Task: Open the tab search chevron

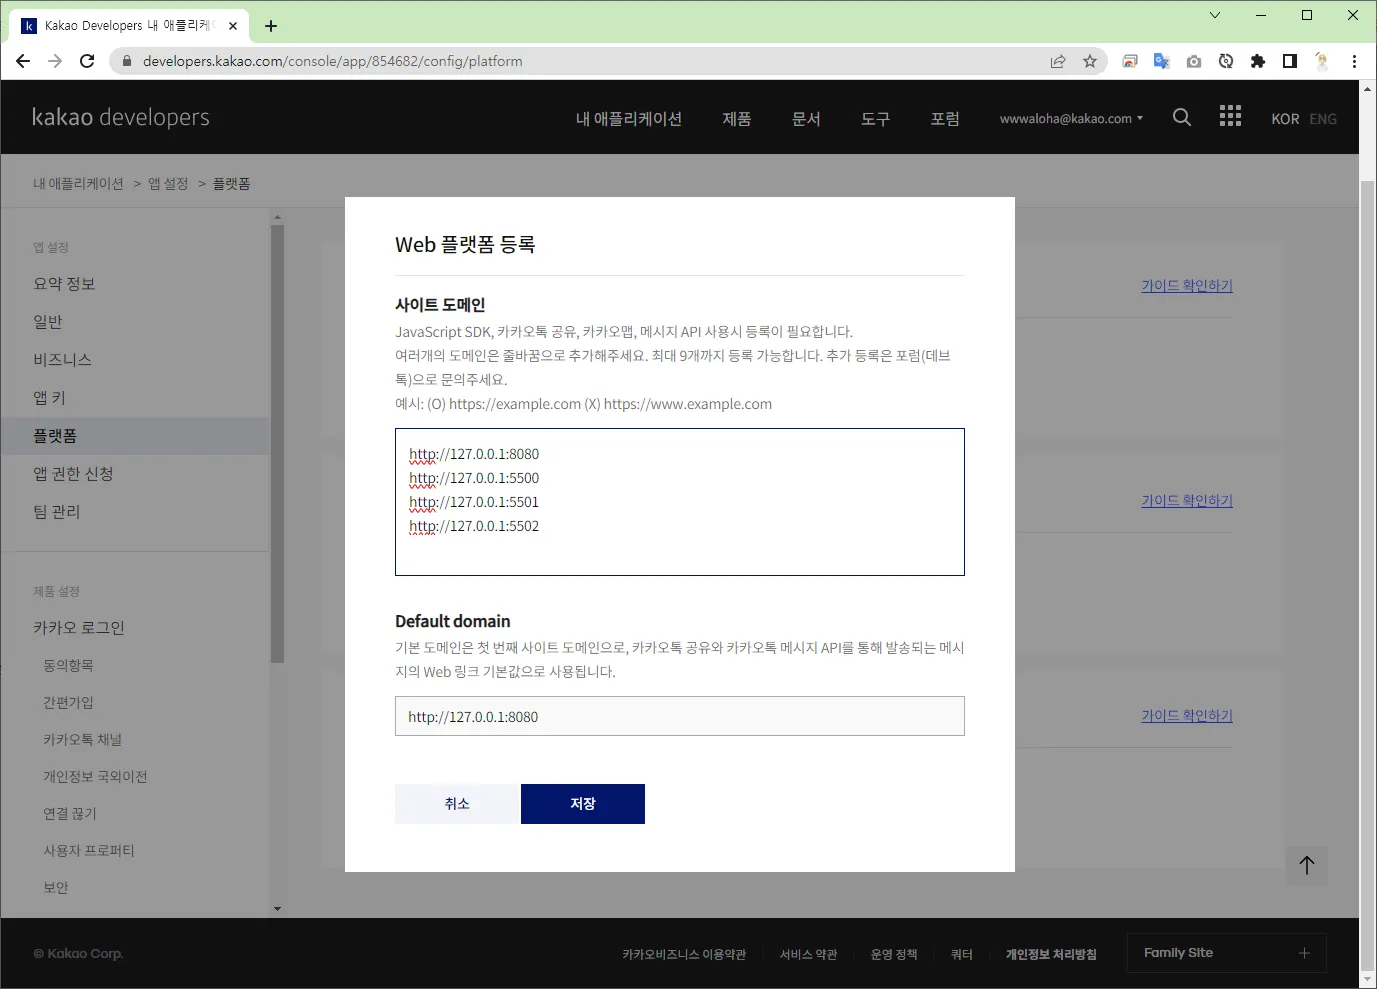Action: [1215, 15]
